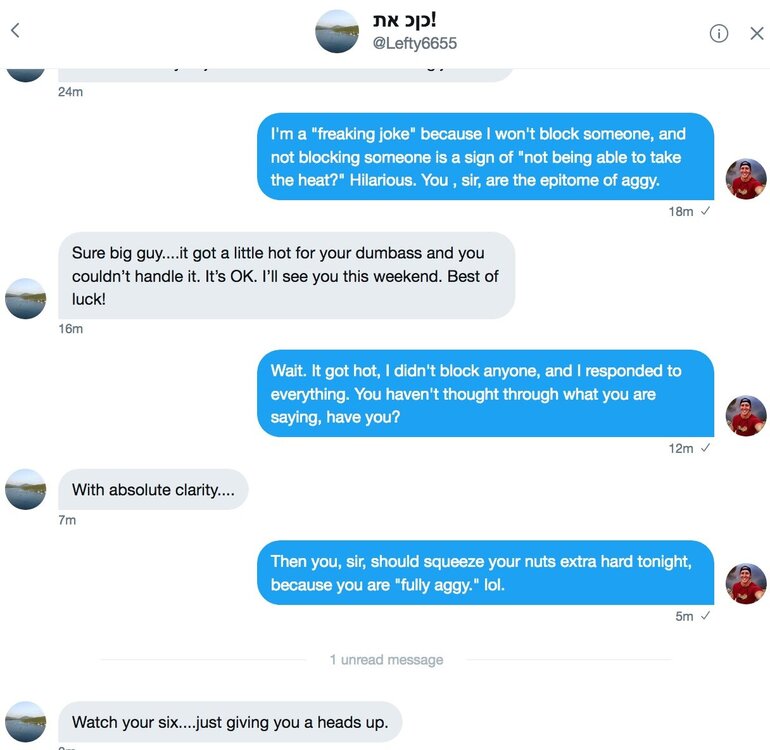Image resolution: width=770 pixels, height=750 pixels.
Task: Select the blue "freaking joke" message bubble
Action: [485, 157]
